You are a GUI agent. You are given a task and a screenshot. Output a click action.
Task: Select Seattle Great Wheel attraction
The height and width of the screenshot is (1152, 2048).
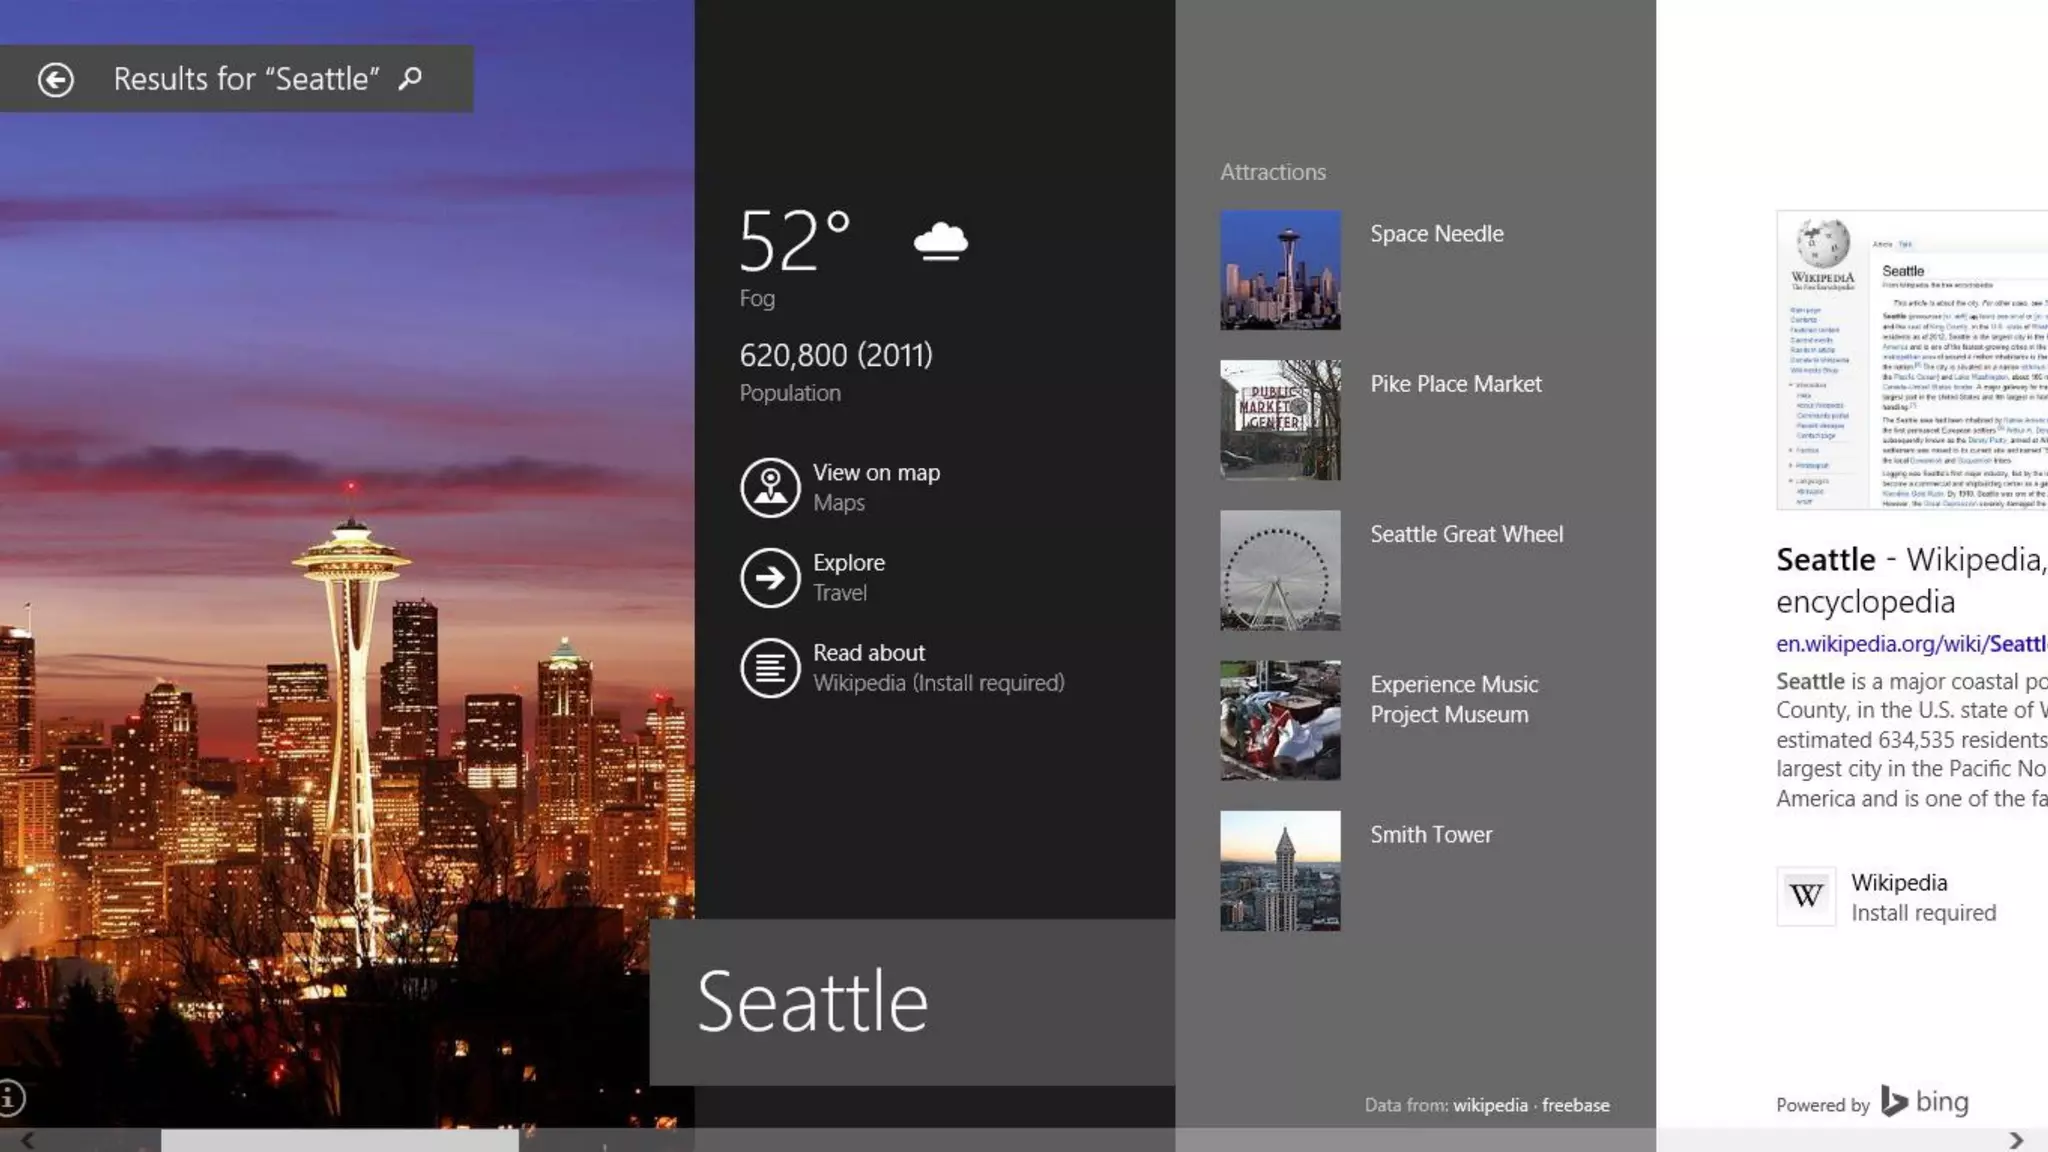pos(1466,534)
